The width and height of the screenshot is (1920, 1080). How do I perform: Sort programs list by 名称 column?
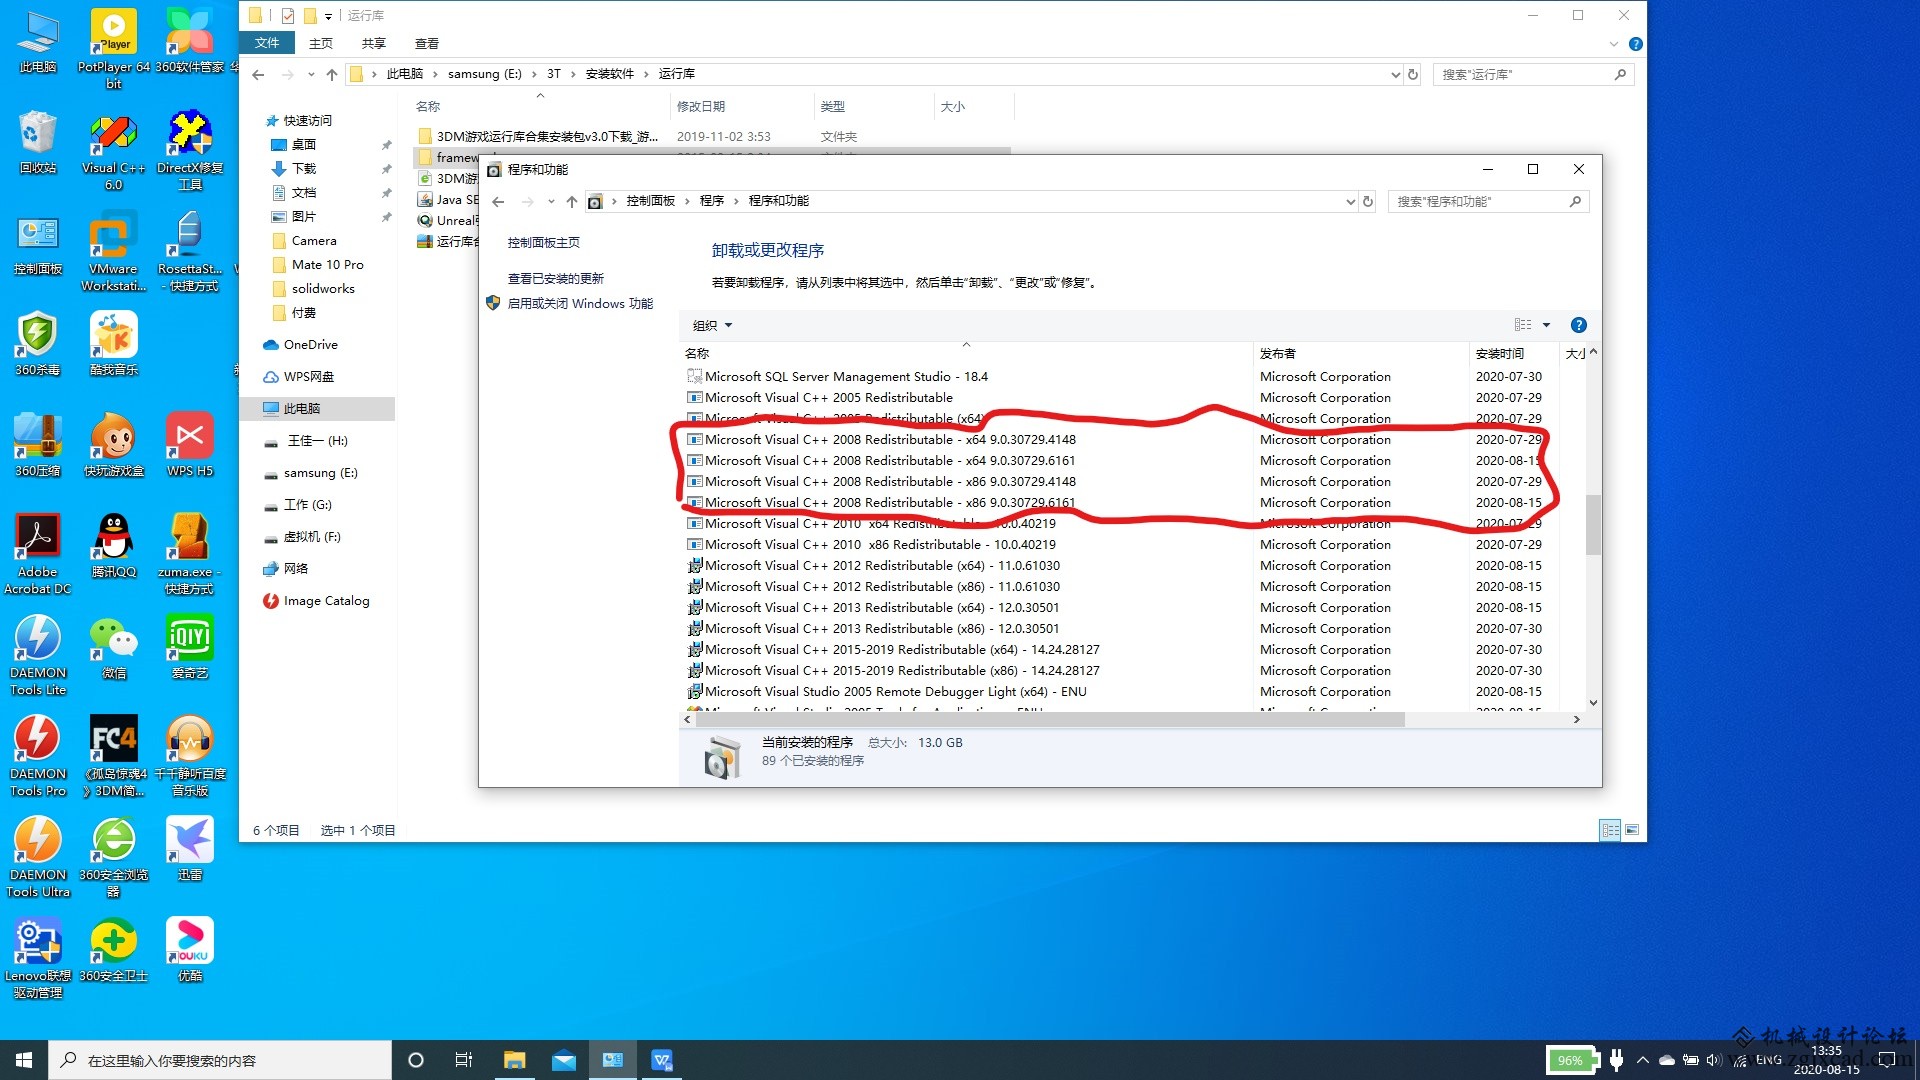tap(966, 353)
